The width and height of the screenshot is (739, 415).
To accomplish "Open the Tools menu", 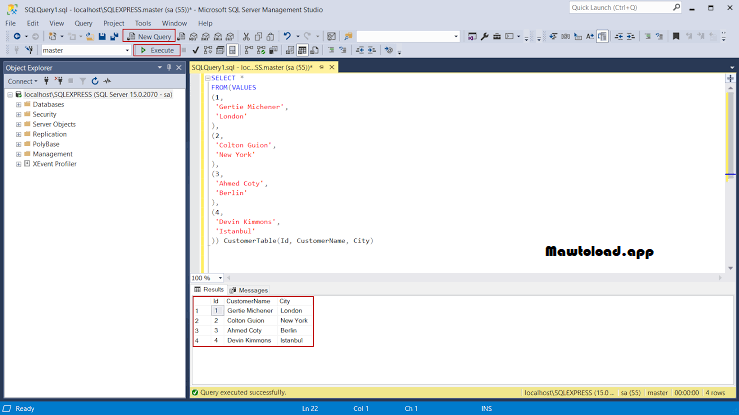I will pyautogui.click(x=143, y=23).
